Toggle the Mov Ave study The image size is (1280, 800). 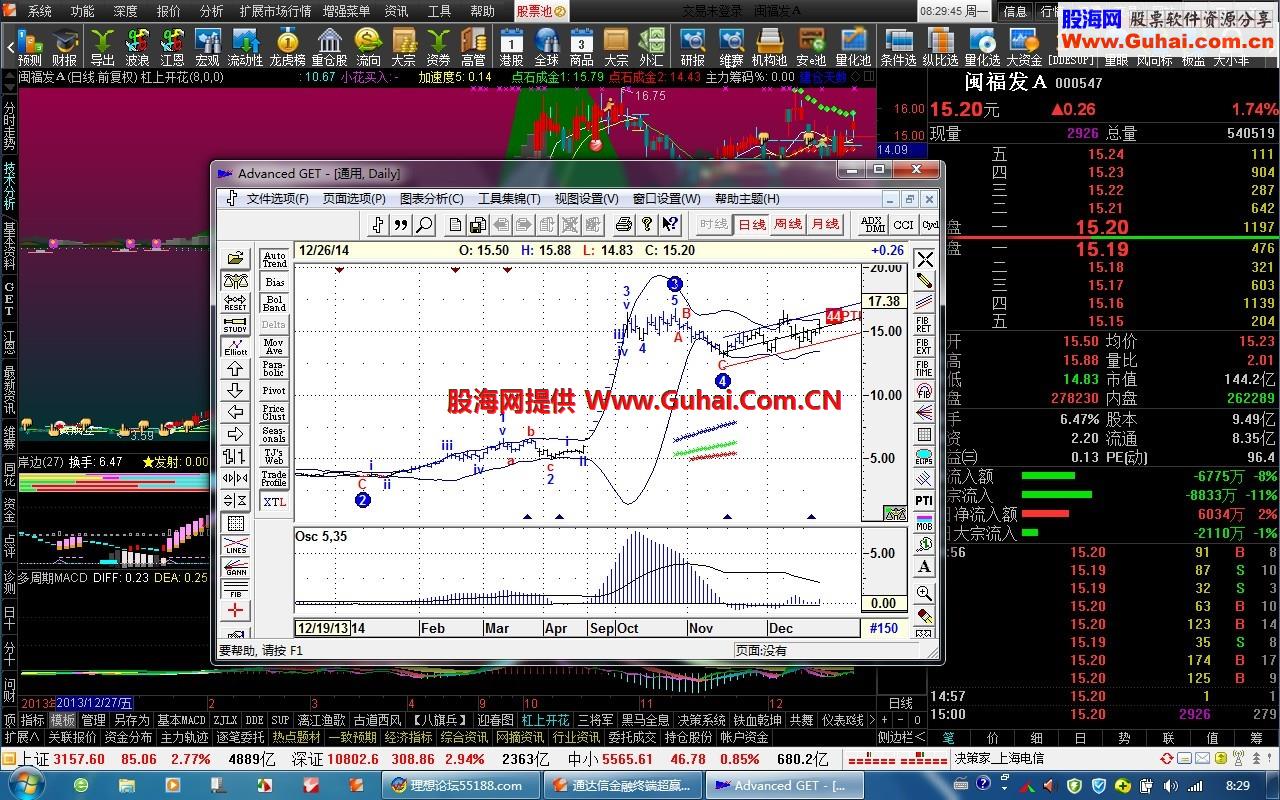coord(274,347)
